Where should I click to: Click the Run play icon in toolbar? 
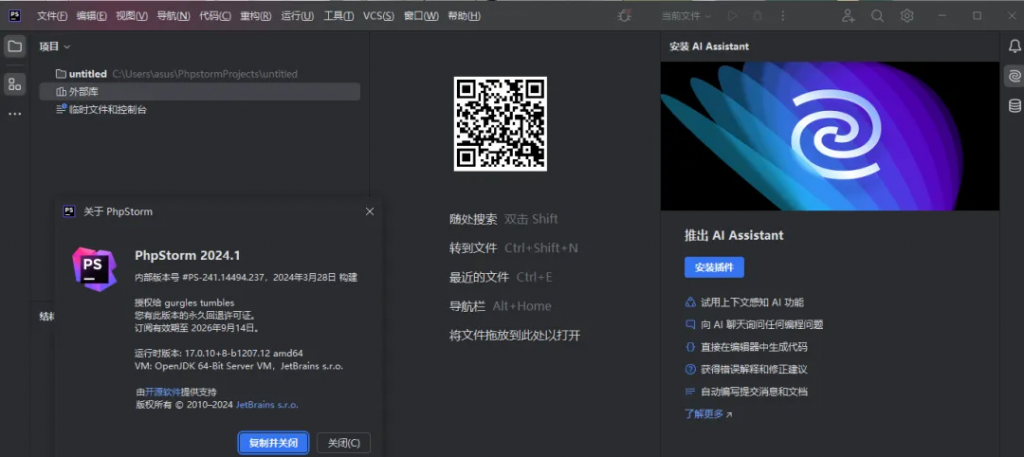pos(733,16)
